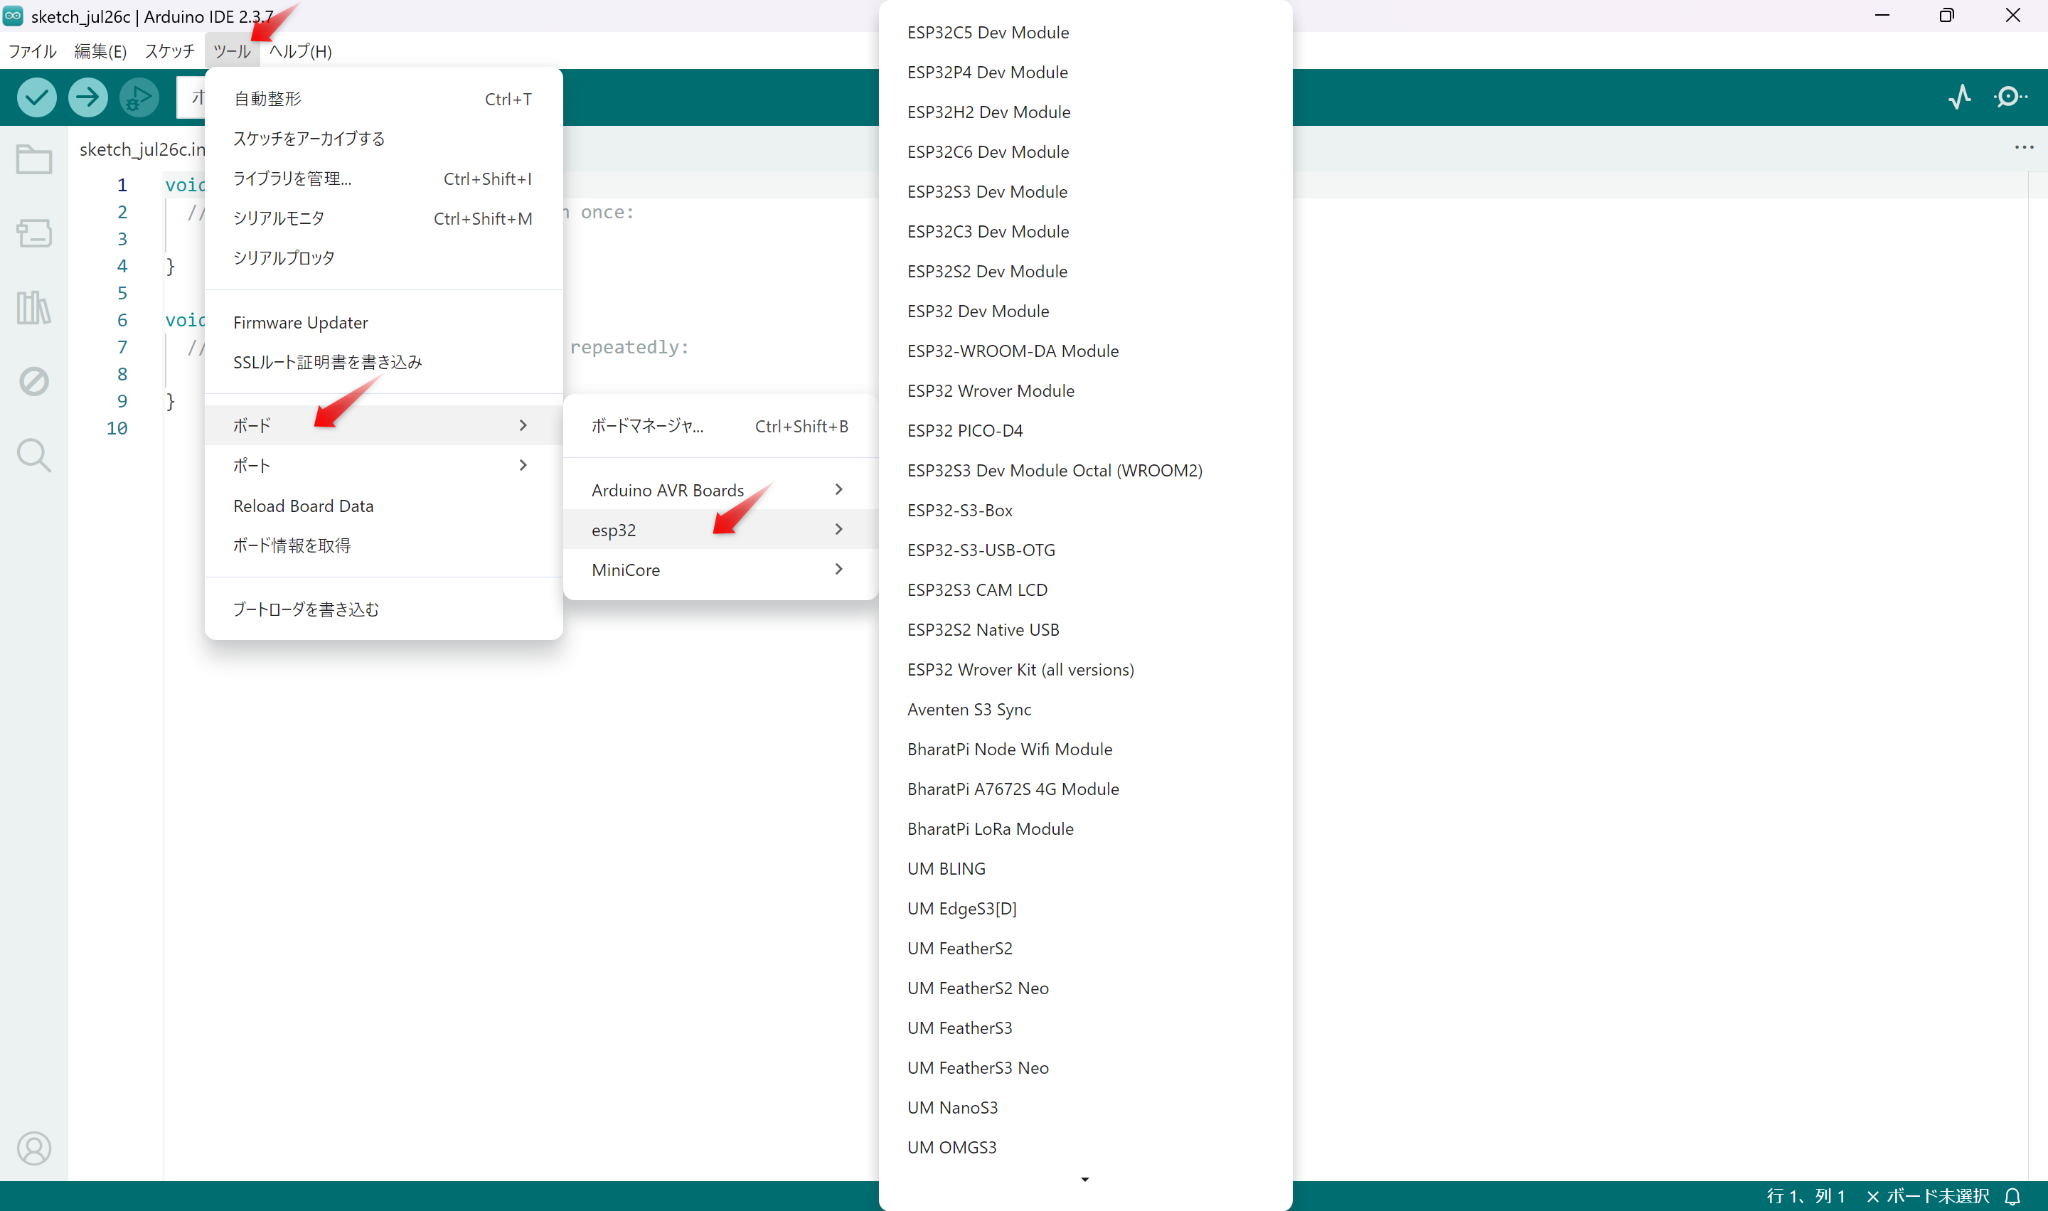The width and height of the screenshot is (2048, 1211).
Task: Select ESP32-S3-USB-OTG board
Action: tap(1086, 550)
